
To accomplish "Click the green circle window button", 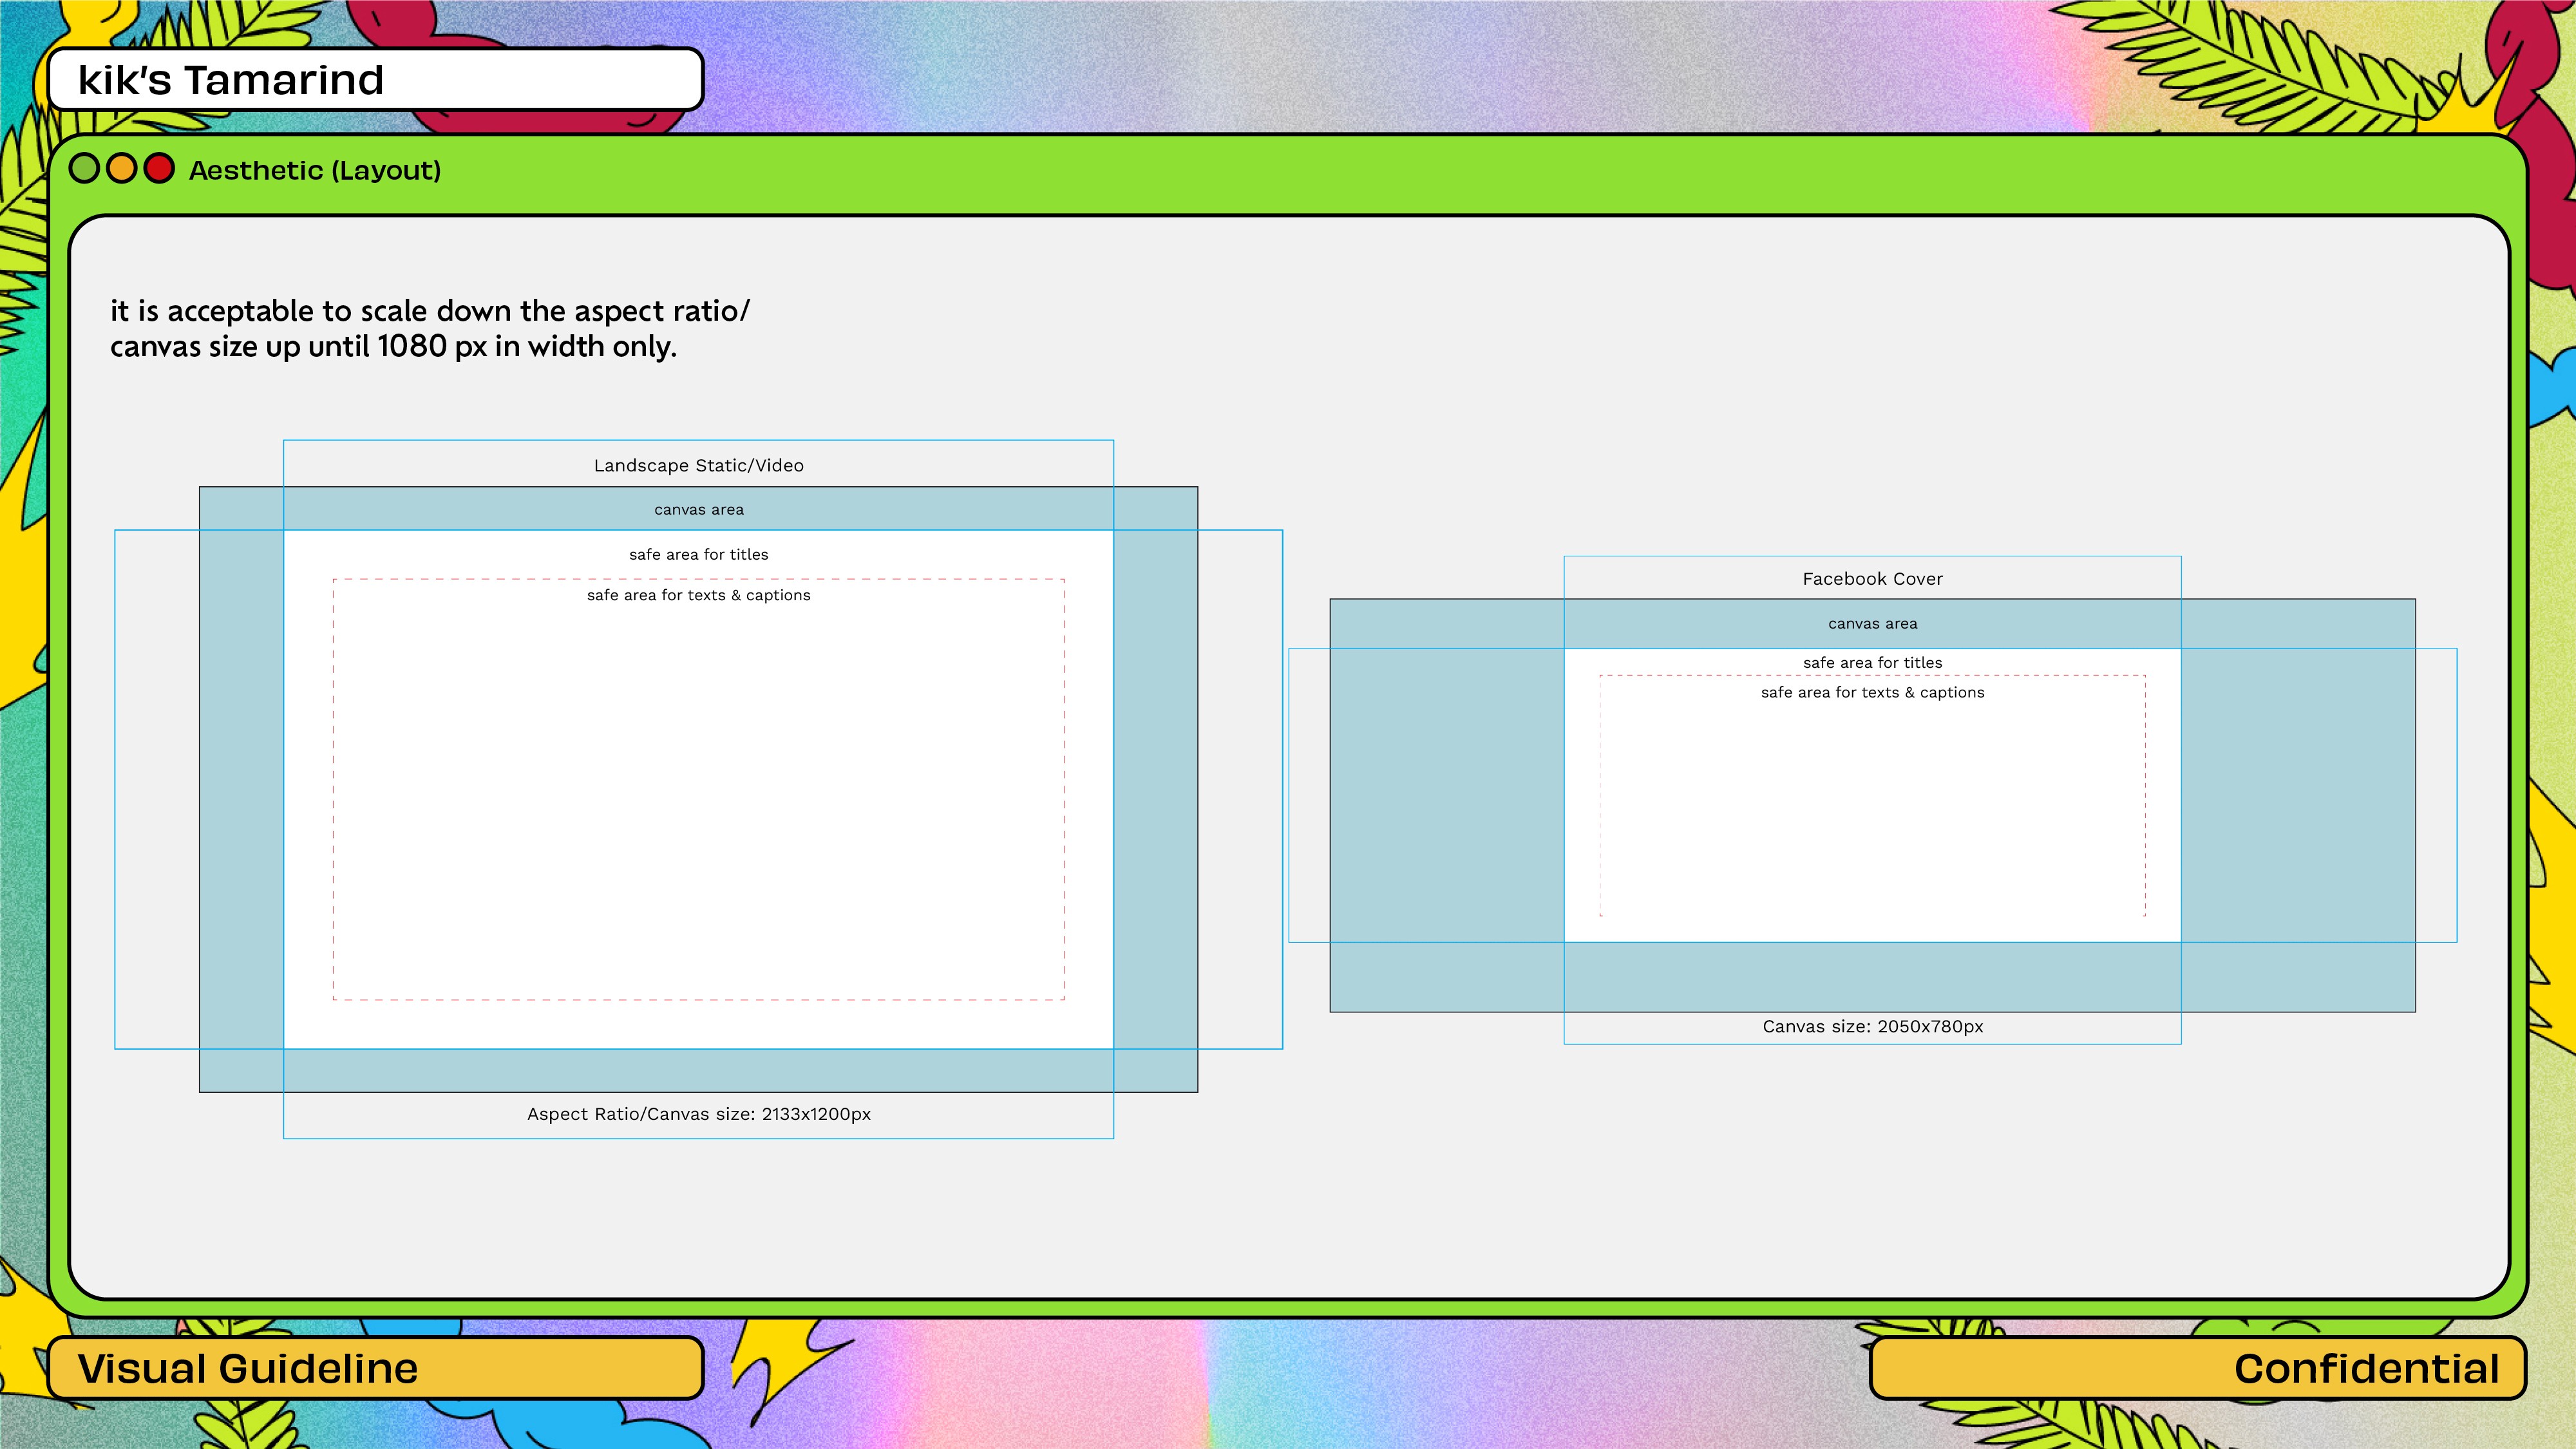I will tap(85, 169).
